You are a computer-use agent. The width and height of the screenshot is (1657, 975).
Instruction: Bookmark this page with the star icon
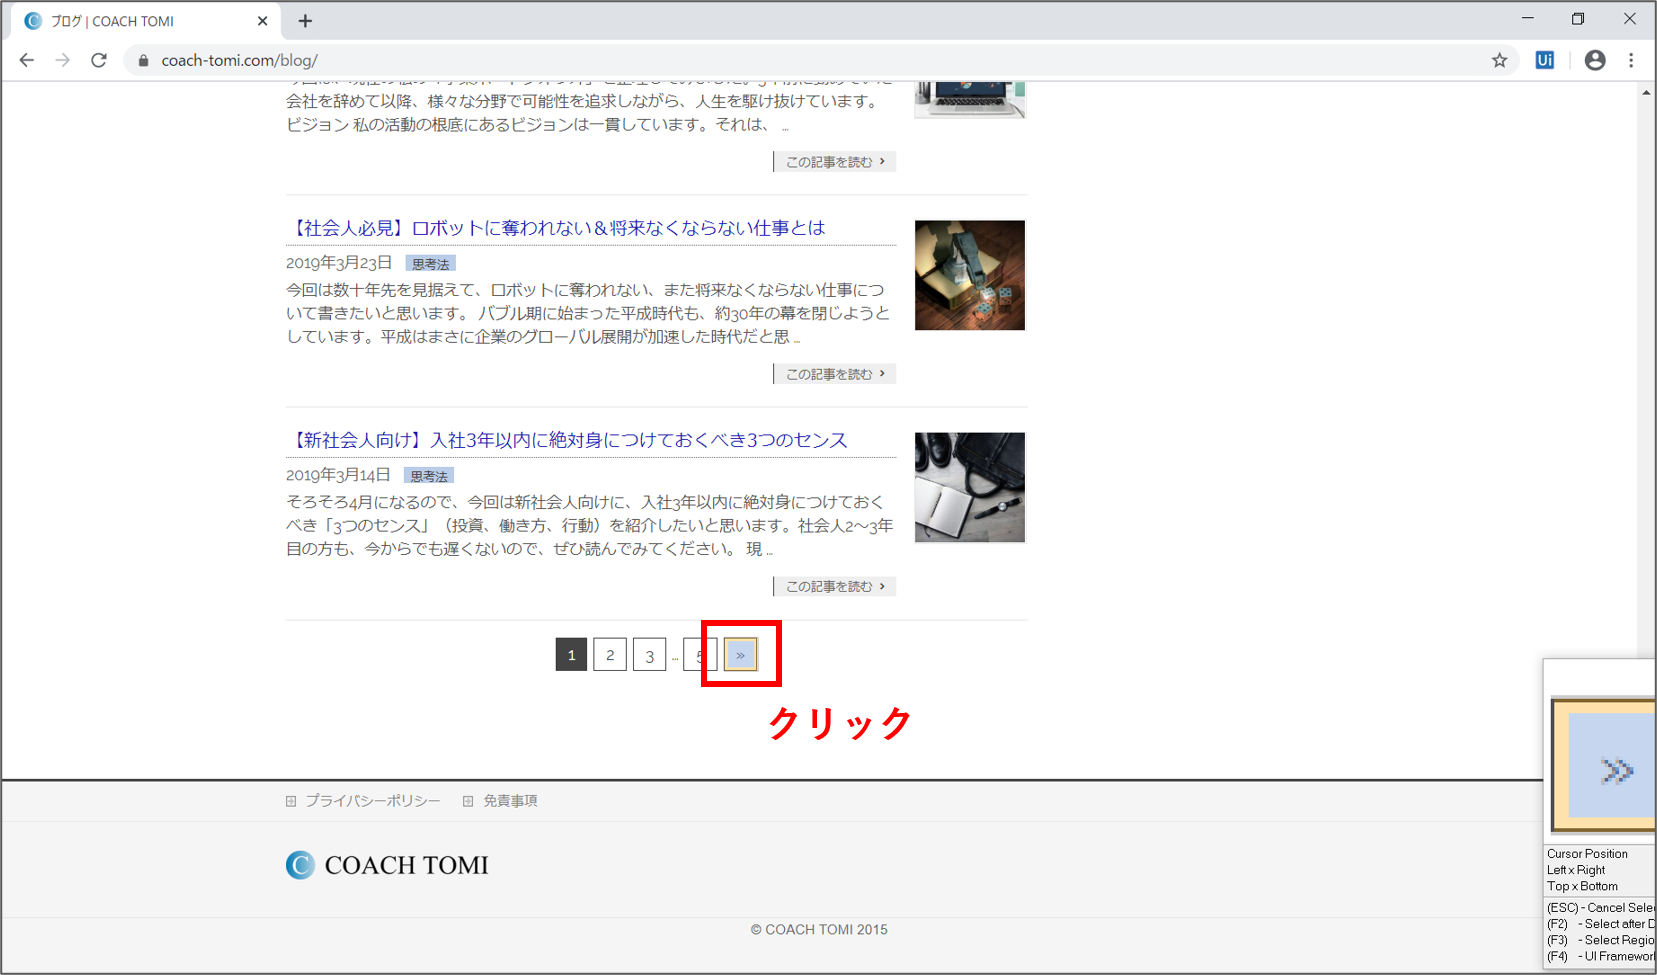point(1499,60)
